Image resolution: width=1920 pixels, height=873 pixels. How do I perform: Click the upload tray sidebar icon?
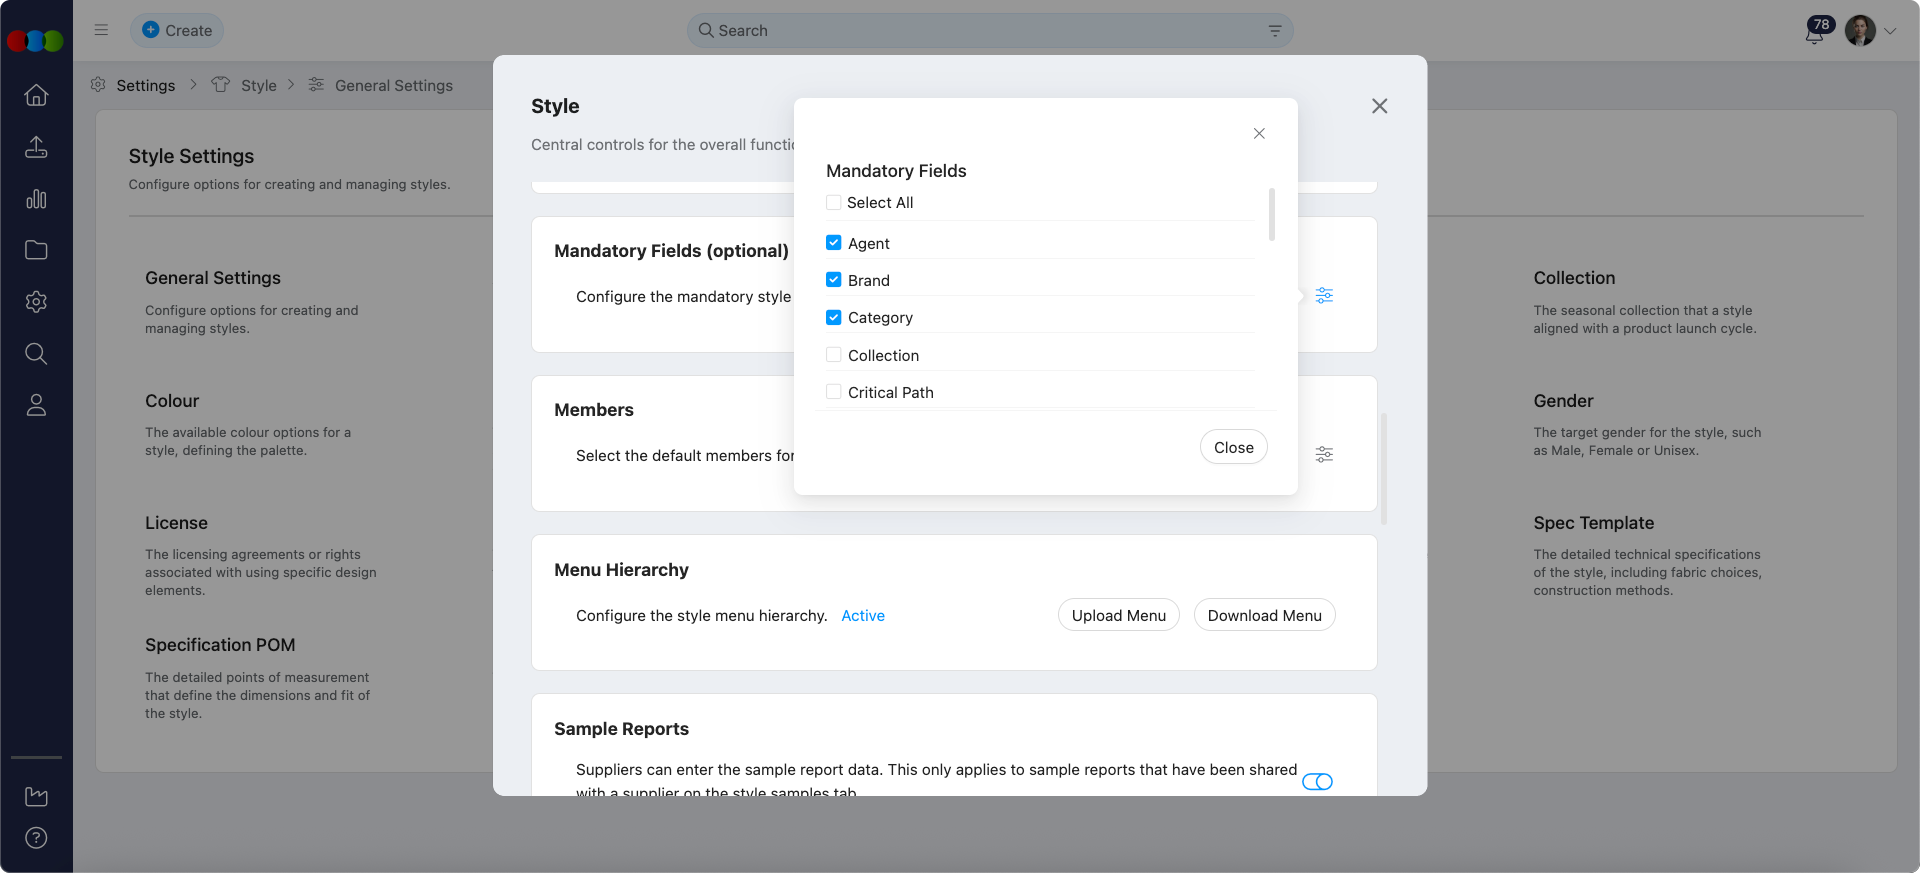pyautogui.click(x=36, y=147)
